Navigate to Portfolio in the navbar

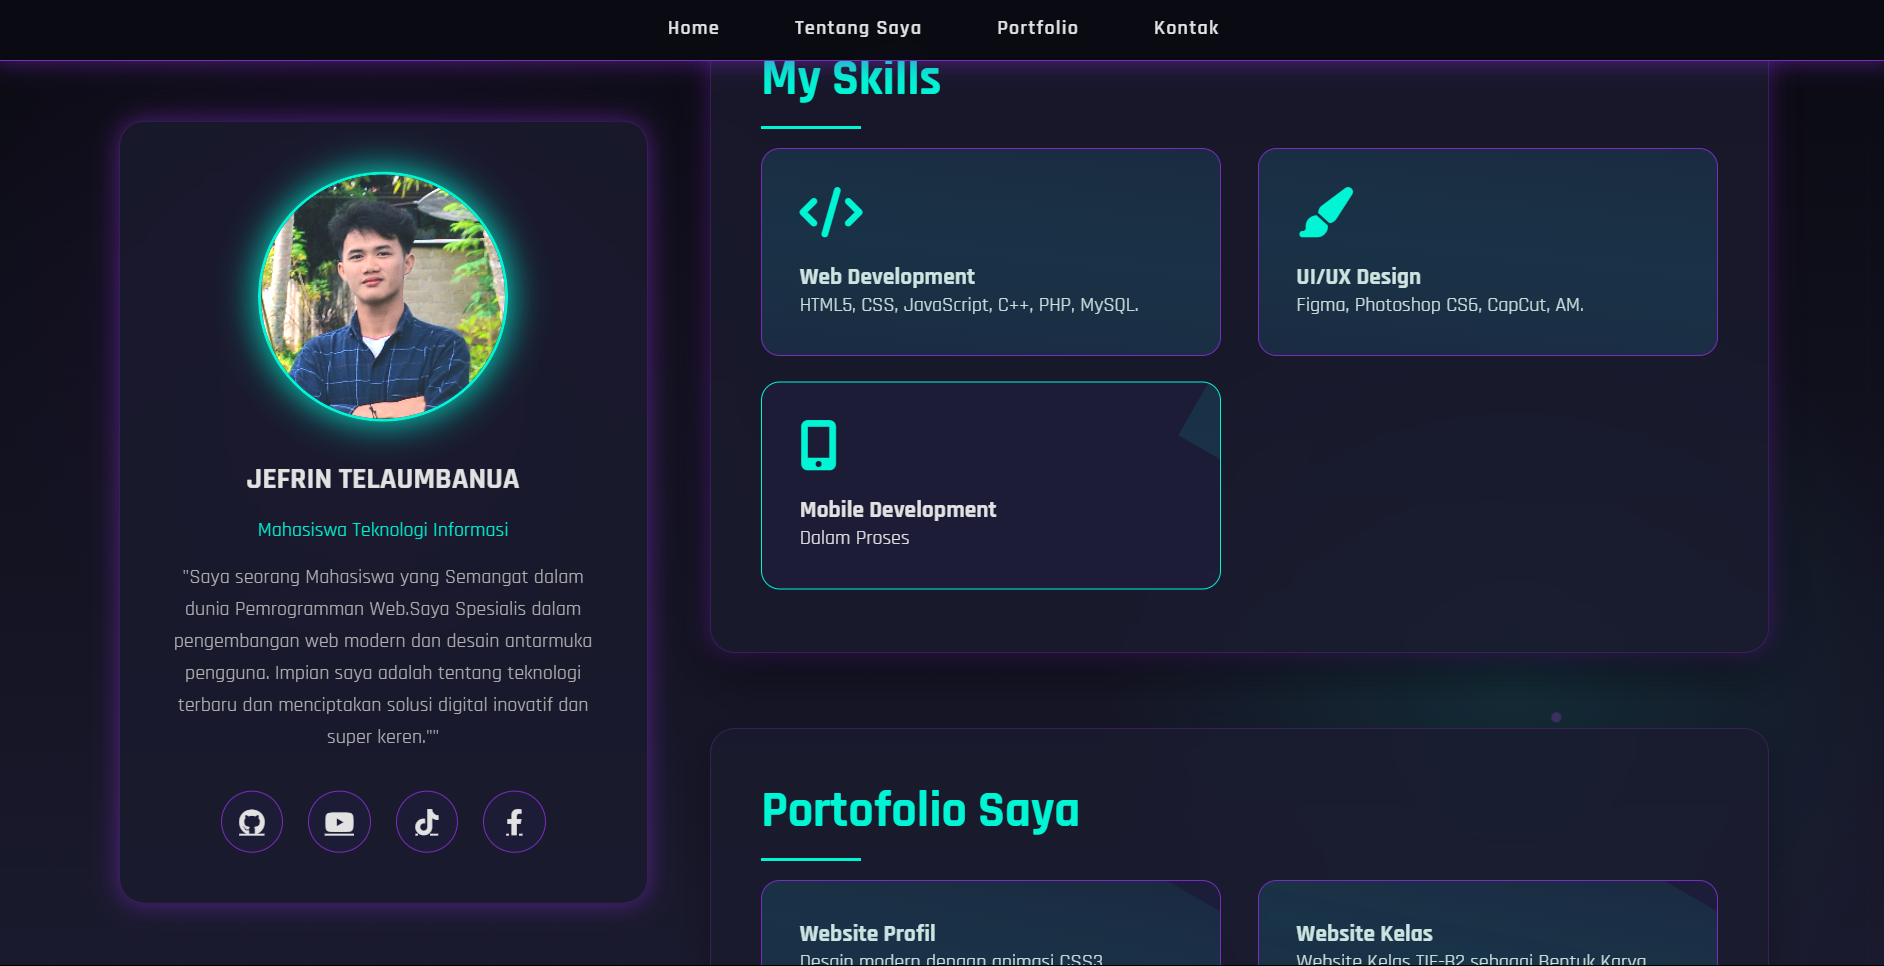click(1037, 28)
